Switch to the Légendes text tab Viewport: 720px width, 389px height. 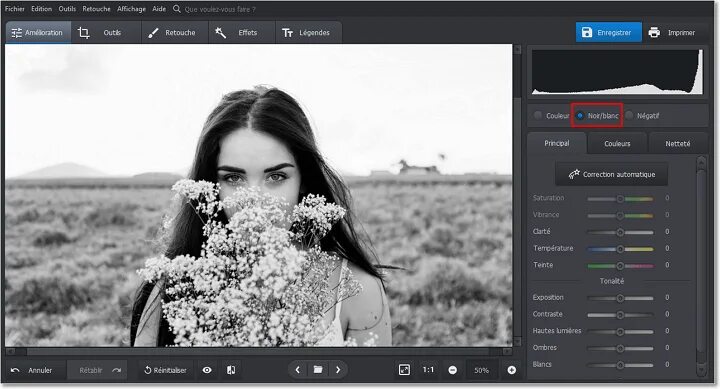tap(308, 33)
